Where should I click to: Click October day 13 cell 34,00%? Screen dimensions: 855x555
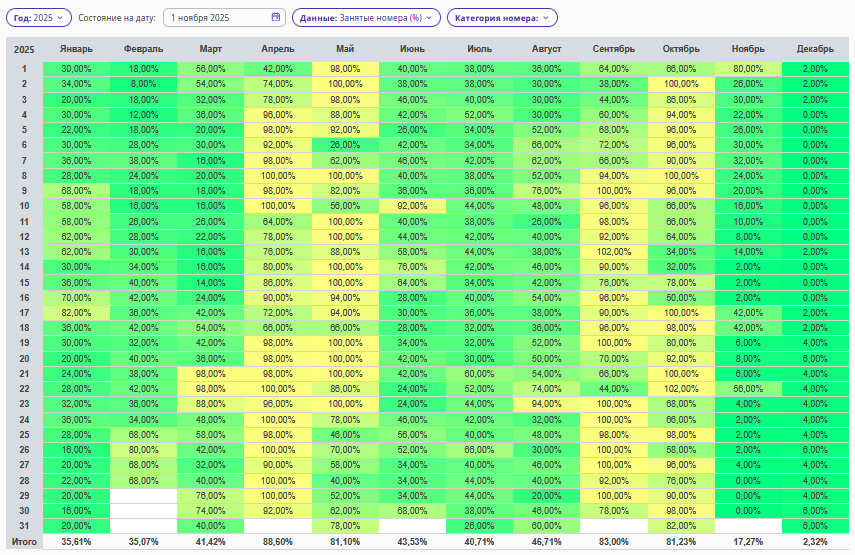[x=681, y=252]
